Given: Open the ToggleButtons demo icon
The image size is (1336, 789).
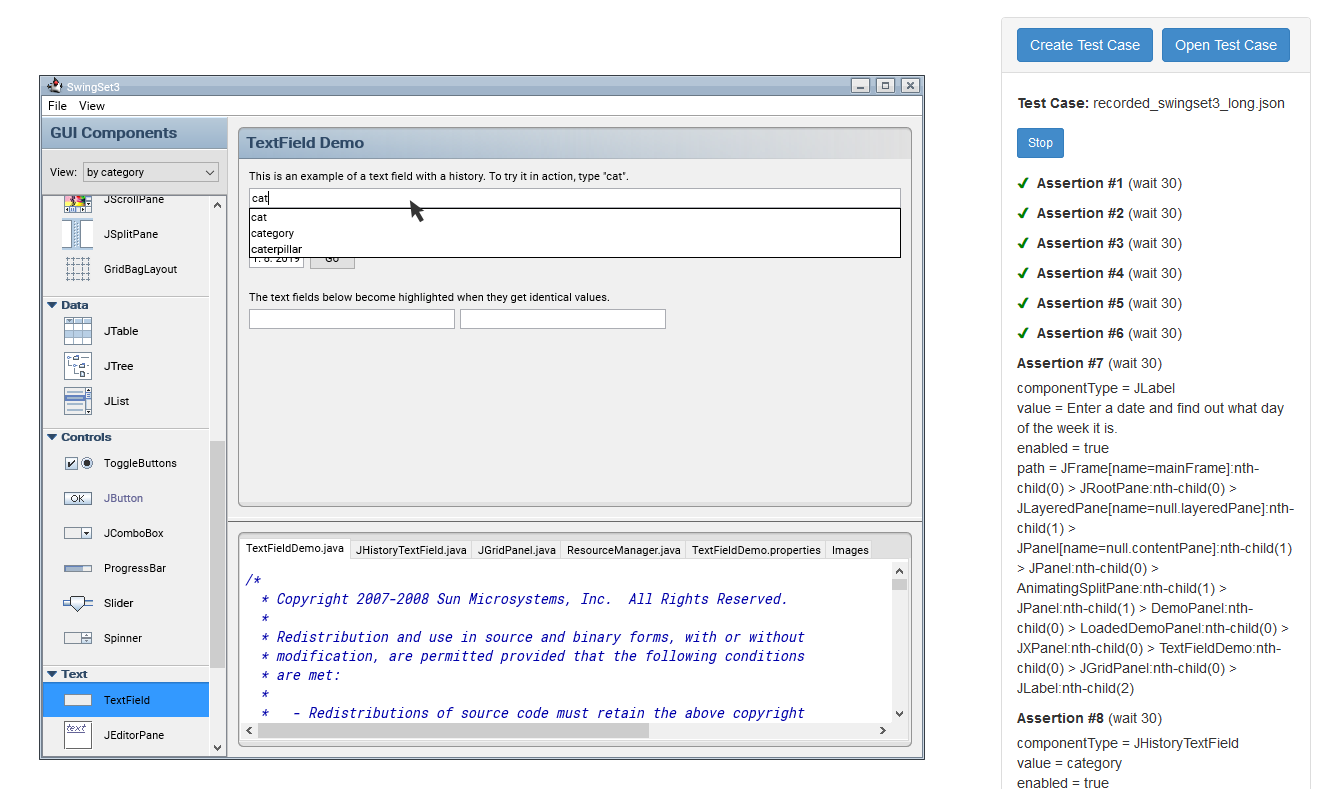Looking at the screenshot, I should 77,463.
